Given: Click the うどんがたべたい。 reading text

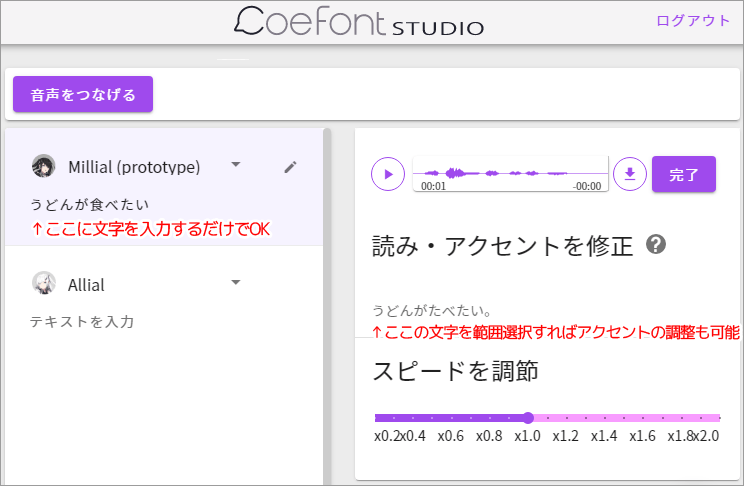Looking at the screenshot, I should (432, 311).
